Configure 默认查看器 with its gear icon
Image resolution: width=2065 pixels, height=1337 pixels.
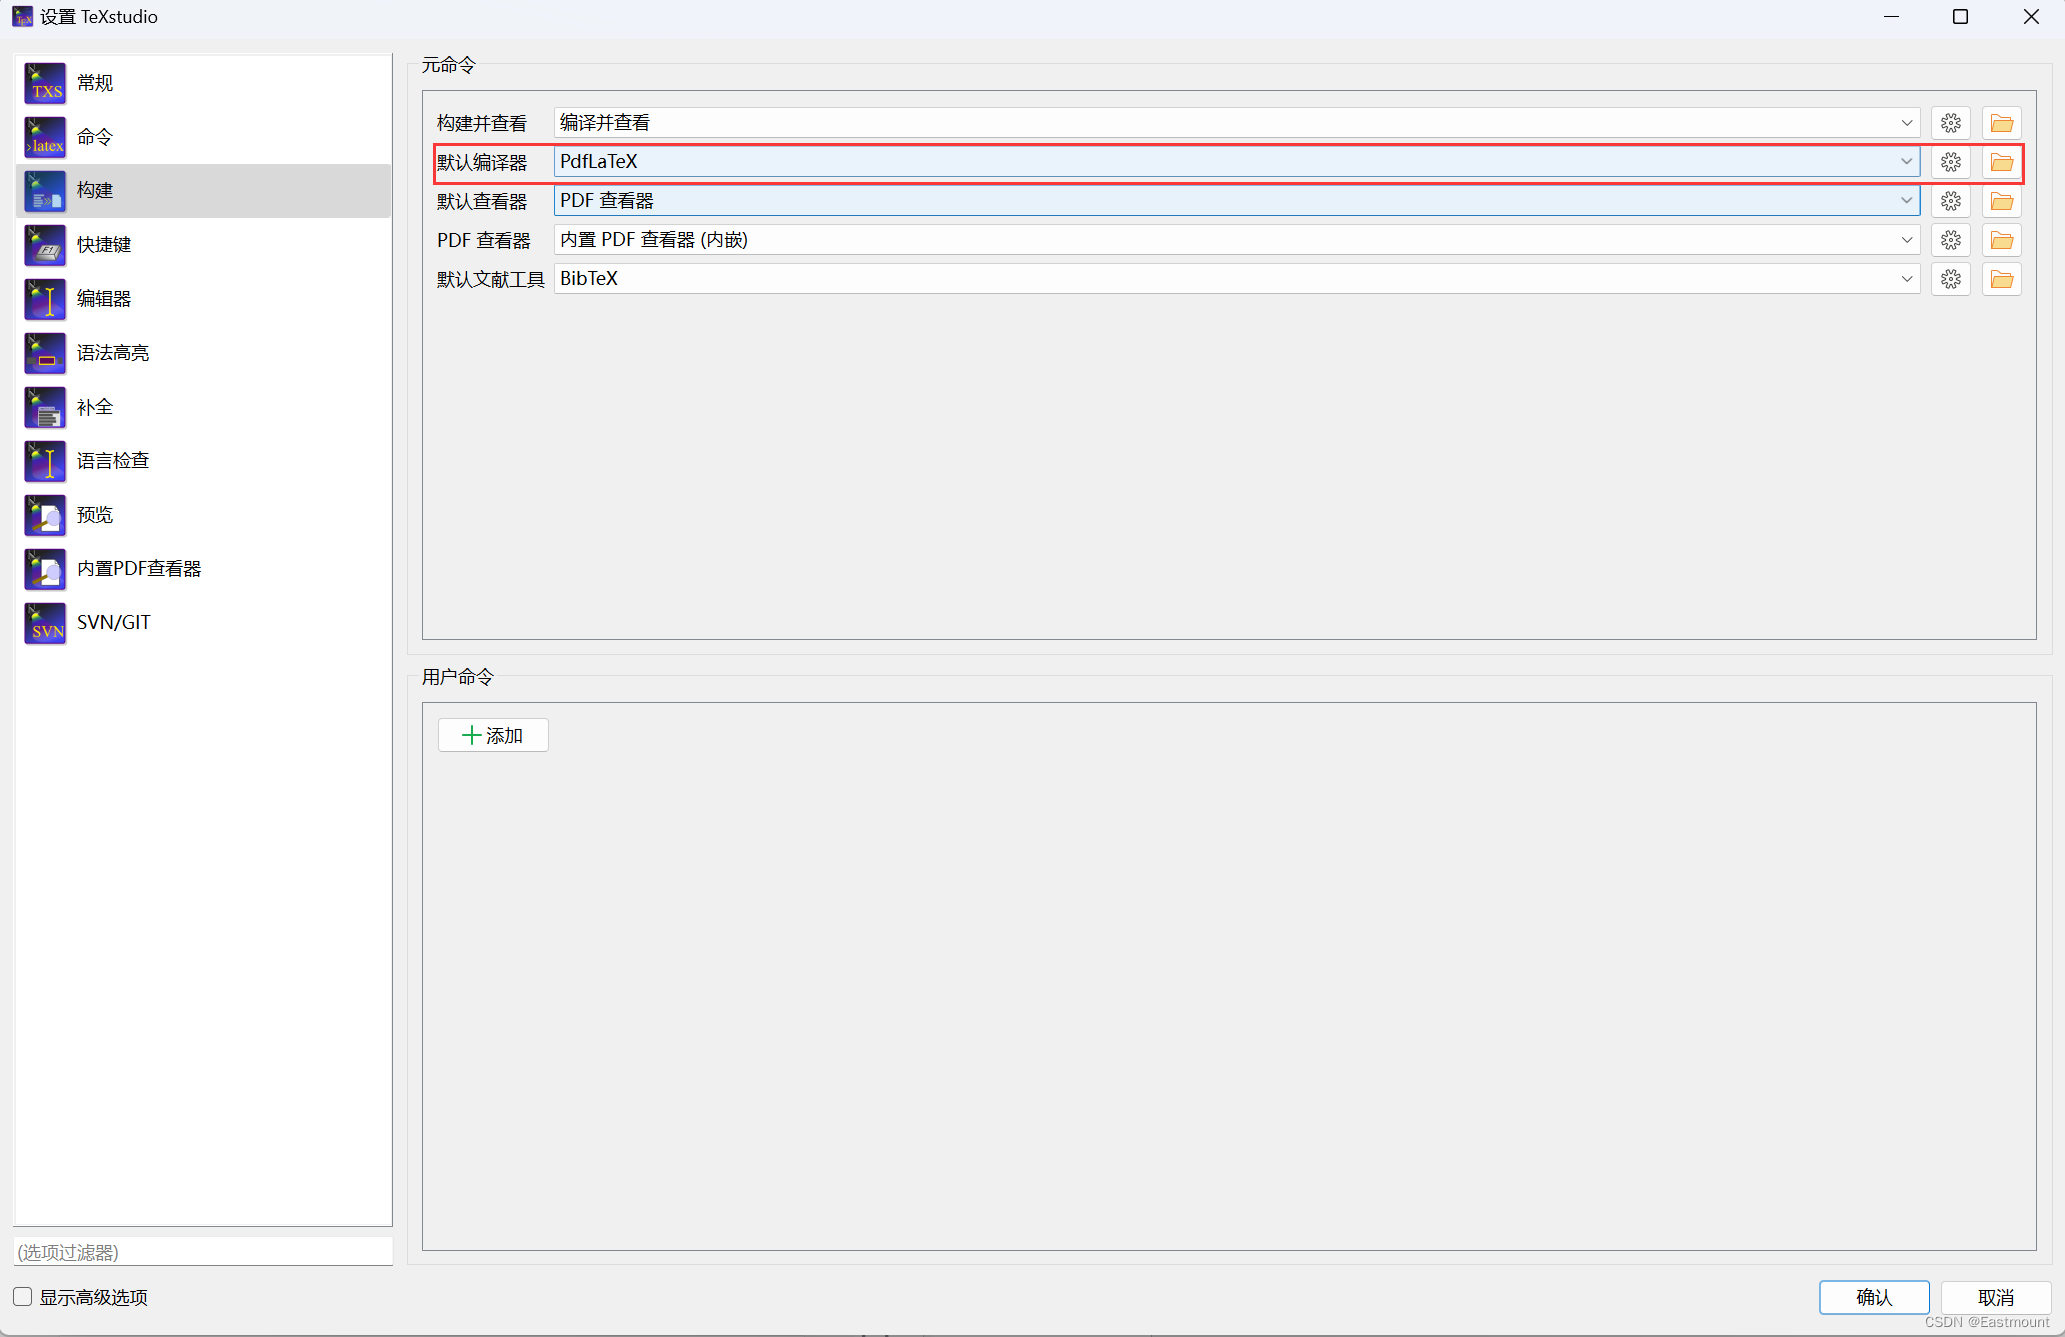[1951, 201]
